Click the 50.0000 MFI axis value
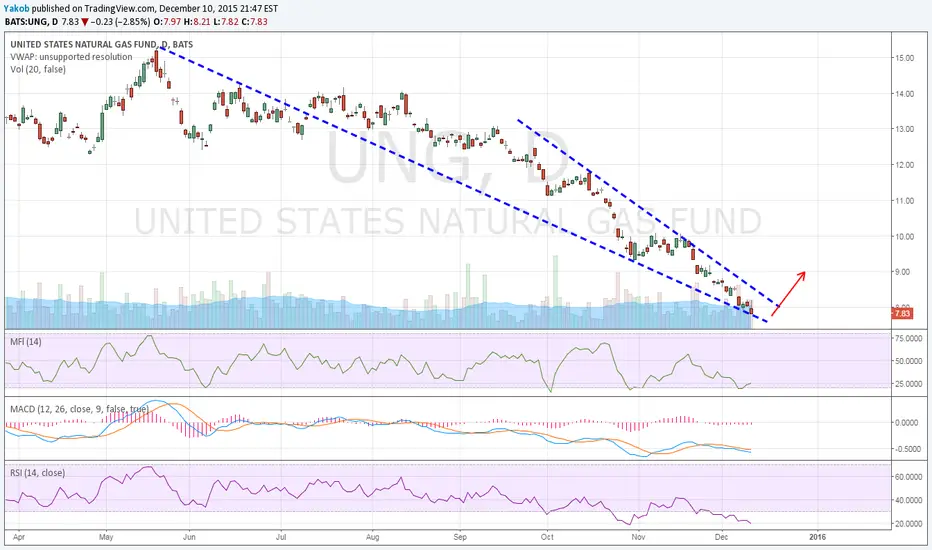The image size is (932, 550). click(x=909, y=361)
